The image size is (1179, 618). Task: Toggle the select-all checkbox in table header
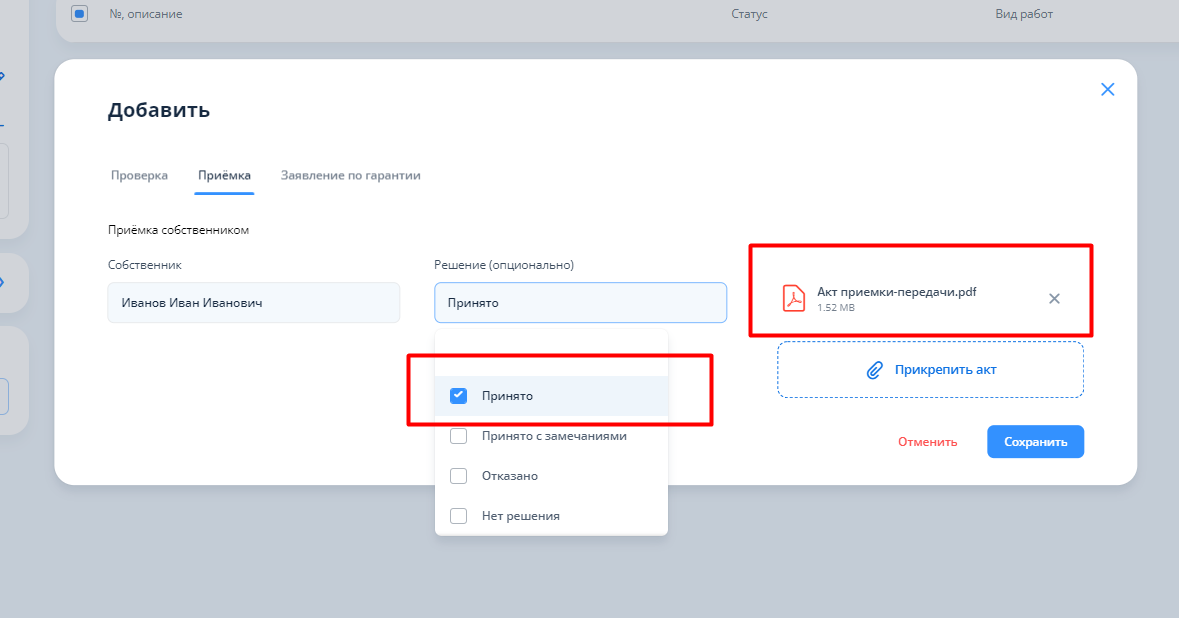coord(80,14)
